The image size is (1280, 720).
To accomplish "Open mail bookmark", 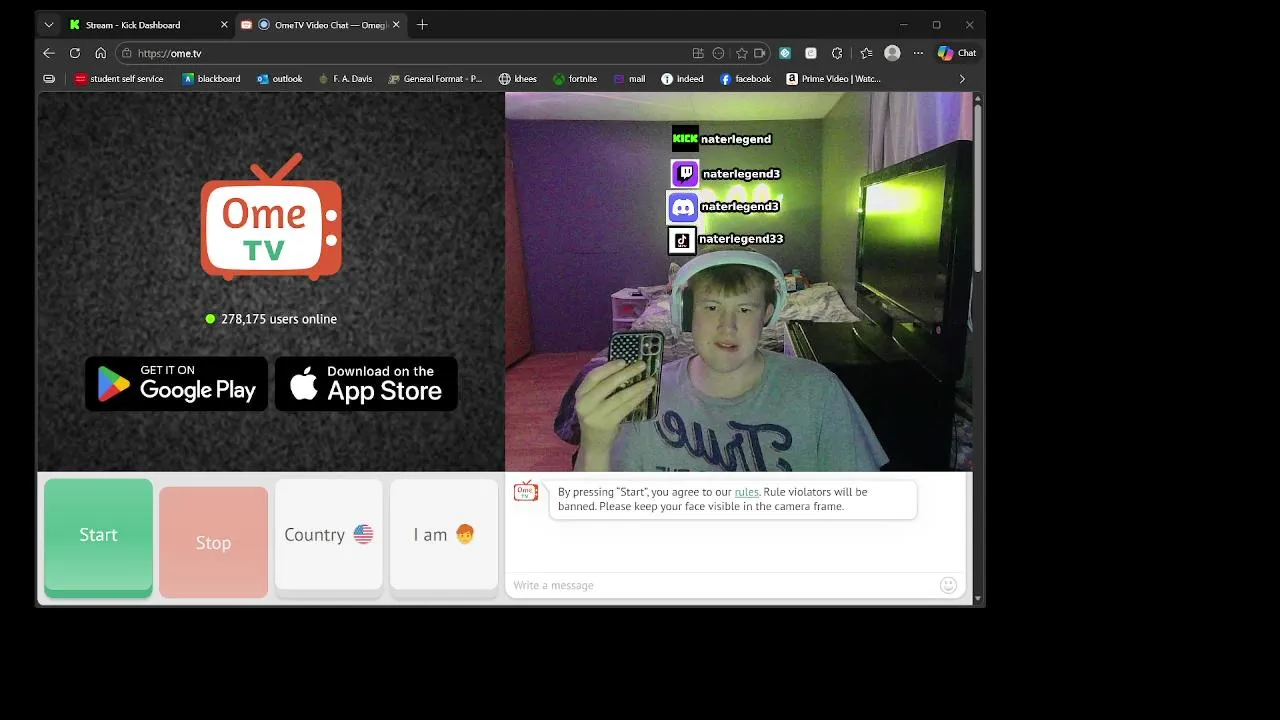I will point(630,79).
